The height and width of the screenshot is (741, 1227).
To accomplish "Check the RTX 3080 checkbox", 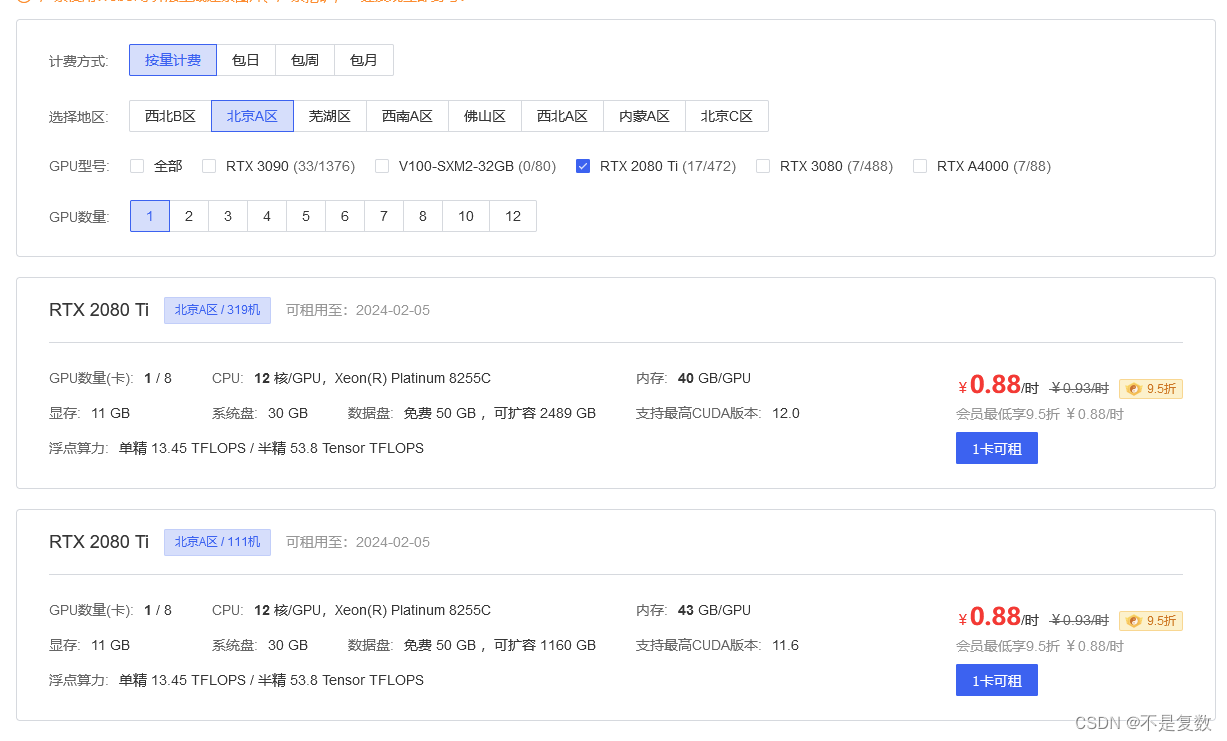I will click(x=763, y=166).
